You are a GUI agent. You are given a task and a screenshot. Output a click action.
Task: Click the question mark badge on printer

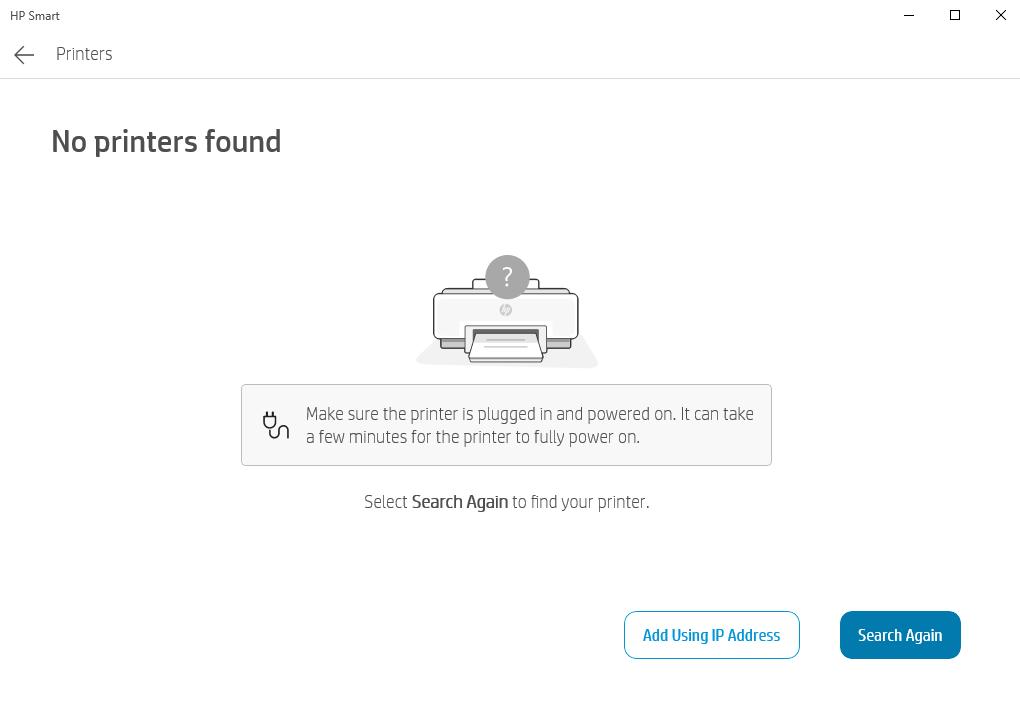click(x=507, y=277)
